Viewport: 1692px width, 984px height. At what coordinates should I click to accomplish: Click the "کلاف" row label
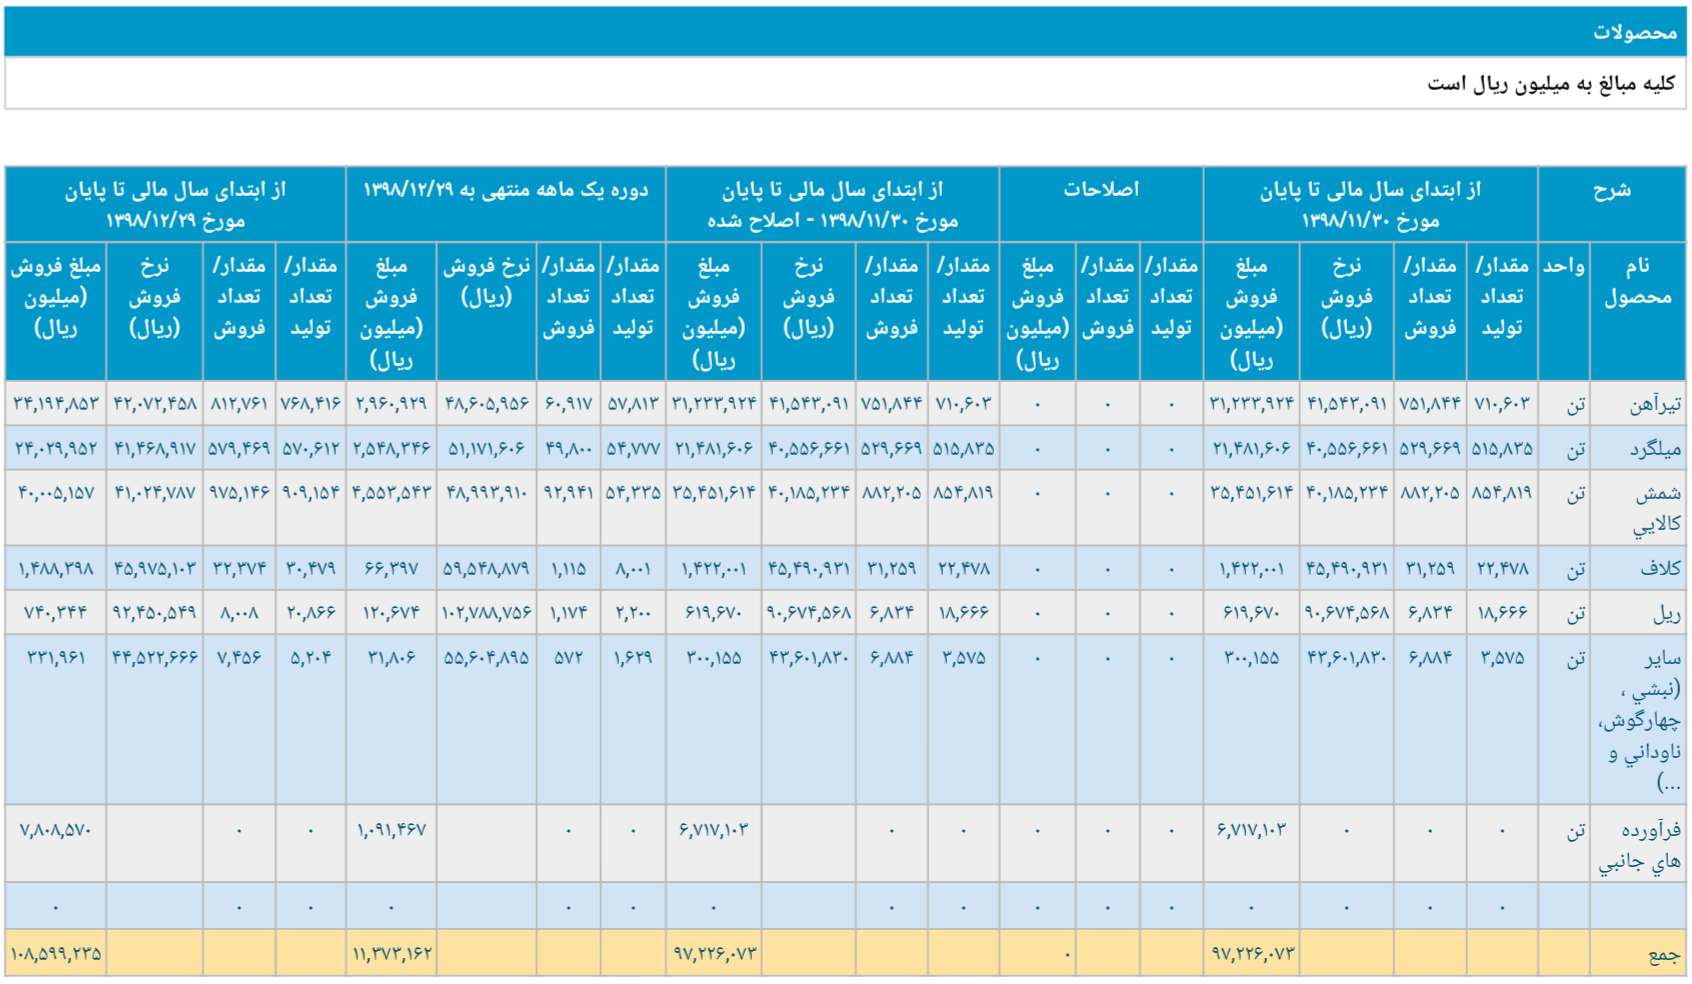point(1661,568)
